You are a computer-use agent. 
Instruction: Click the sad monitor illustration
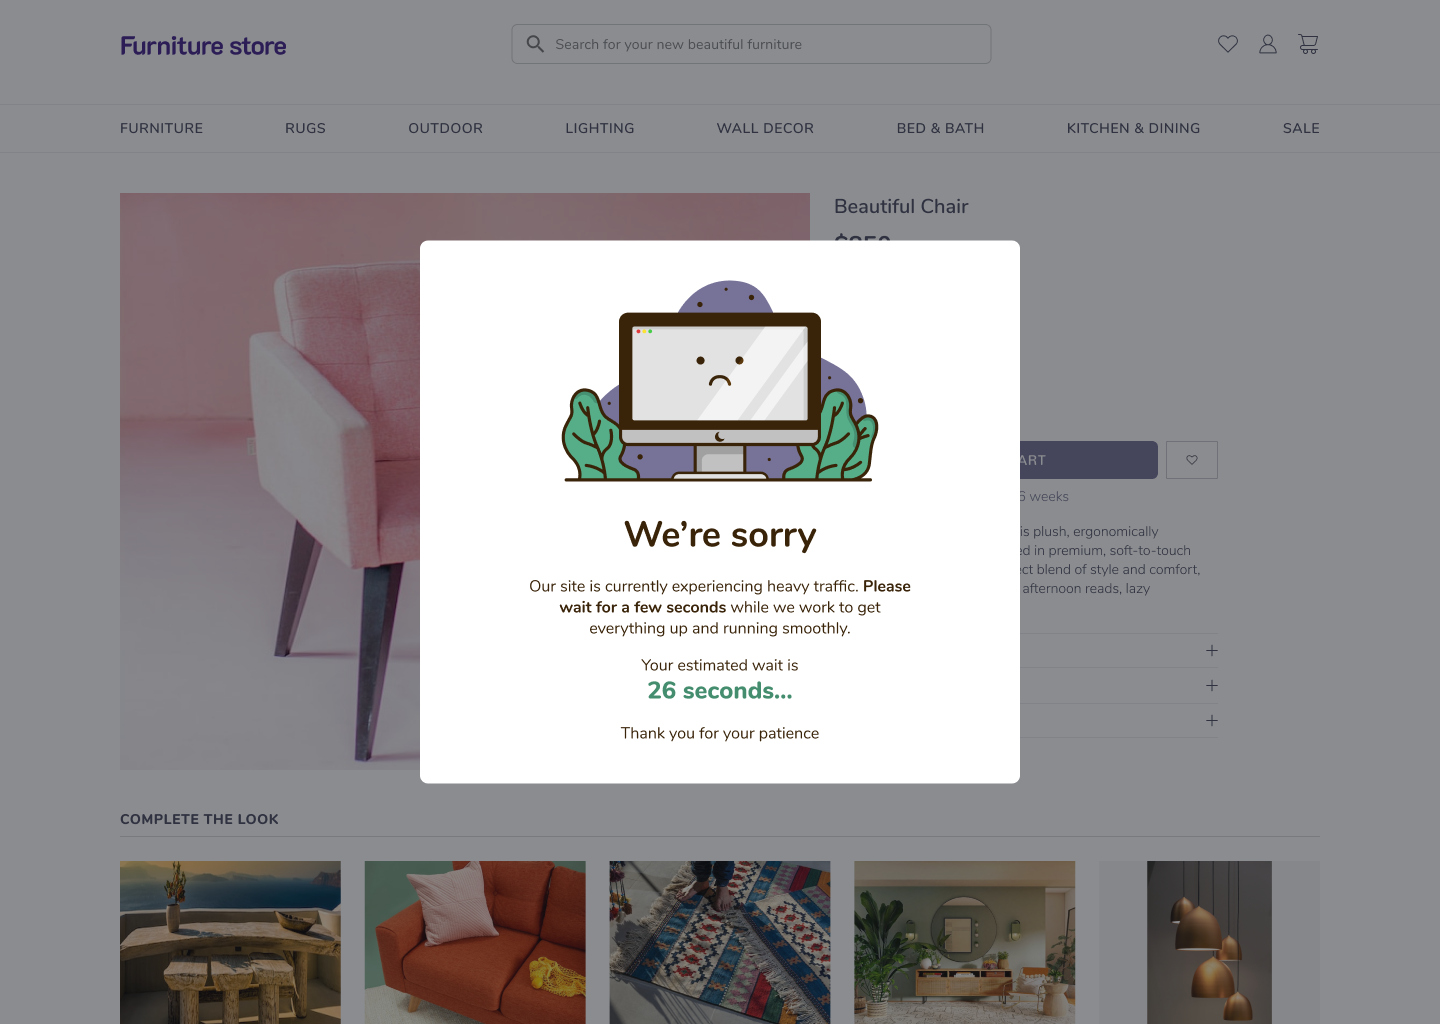[x=720, y=380]
